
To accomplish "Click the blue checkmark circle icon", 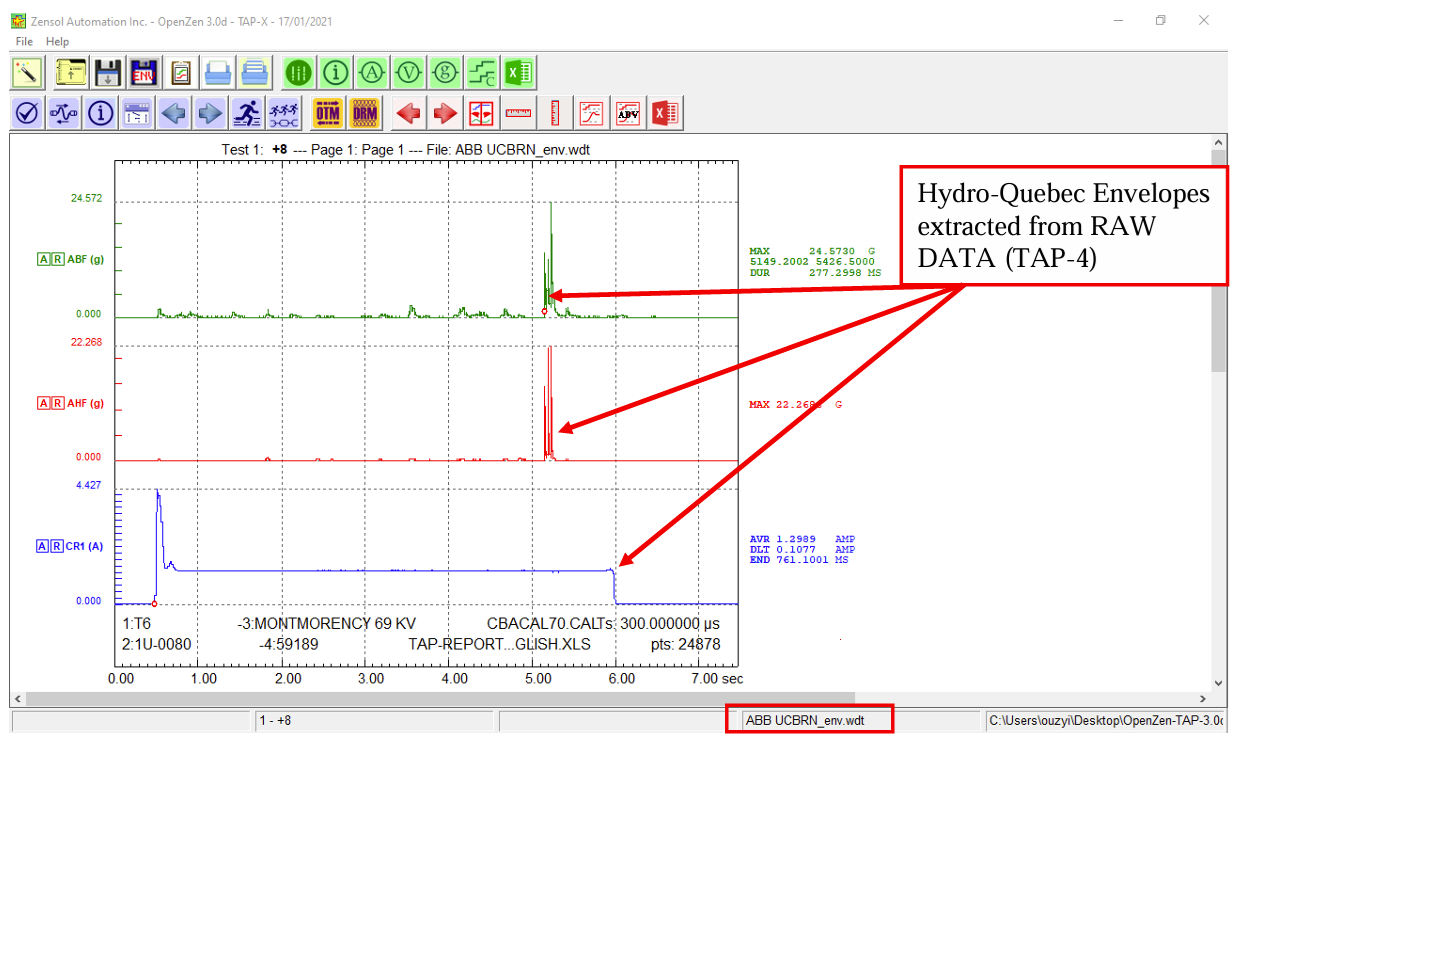I will tap(27, 113).
